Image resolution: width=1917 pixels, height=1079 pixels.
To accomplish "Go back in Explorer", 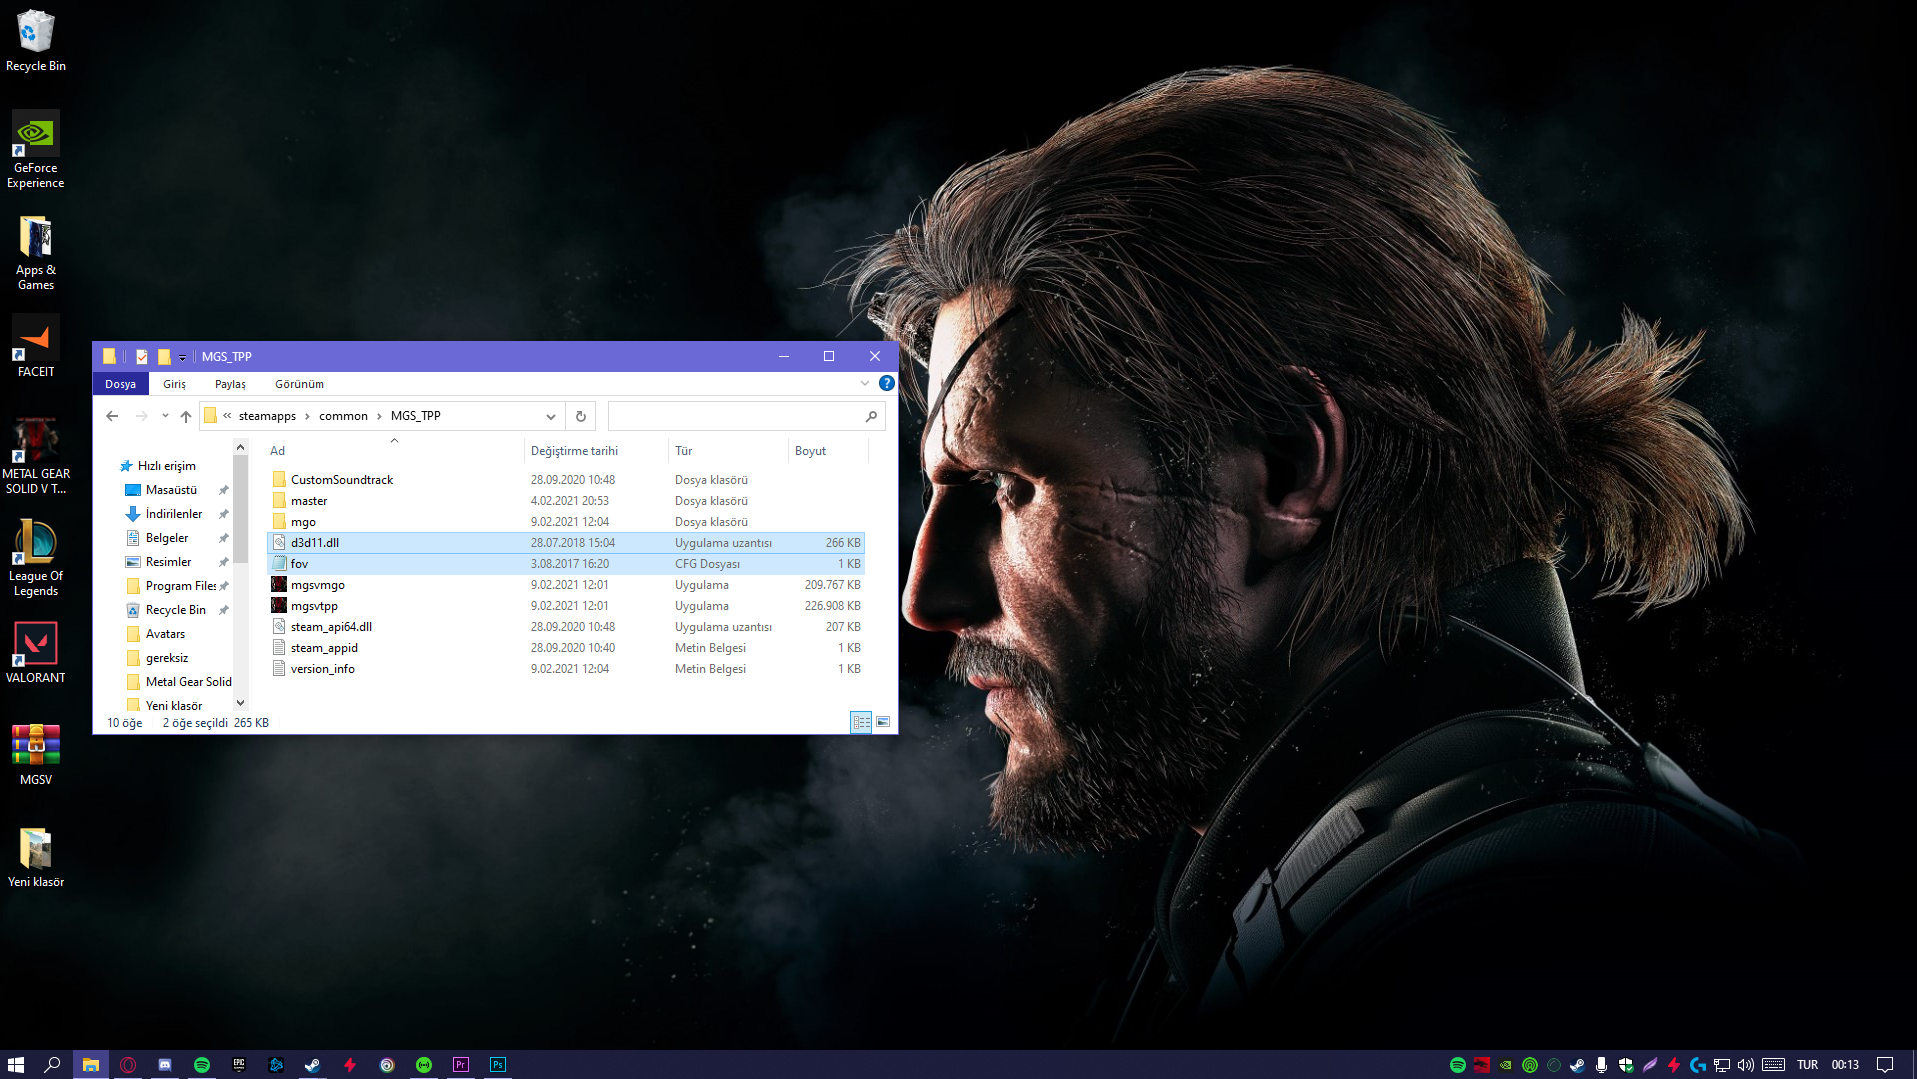I will coord(112,416).
